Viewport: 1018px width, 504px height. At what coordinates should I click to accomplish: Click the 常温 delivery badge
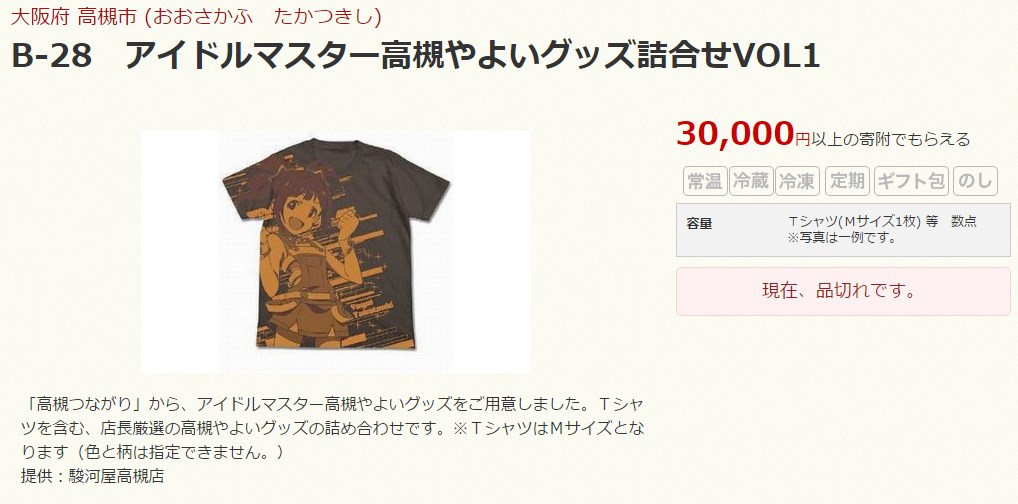click(x=704, y=181)
